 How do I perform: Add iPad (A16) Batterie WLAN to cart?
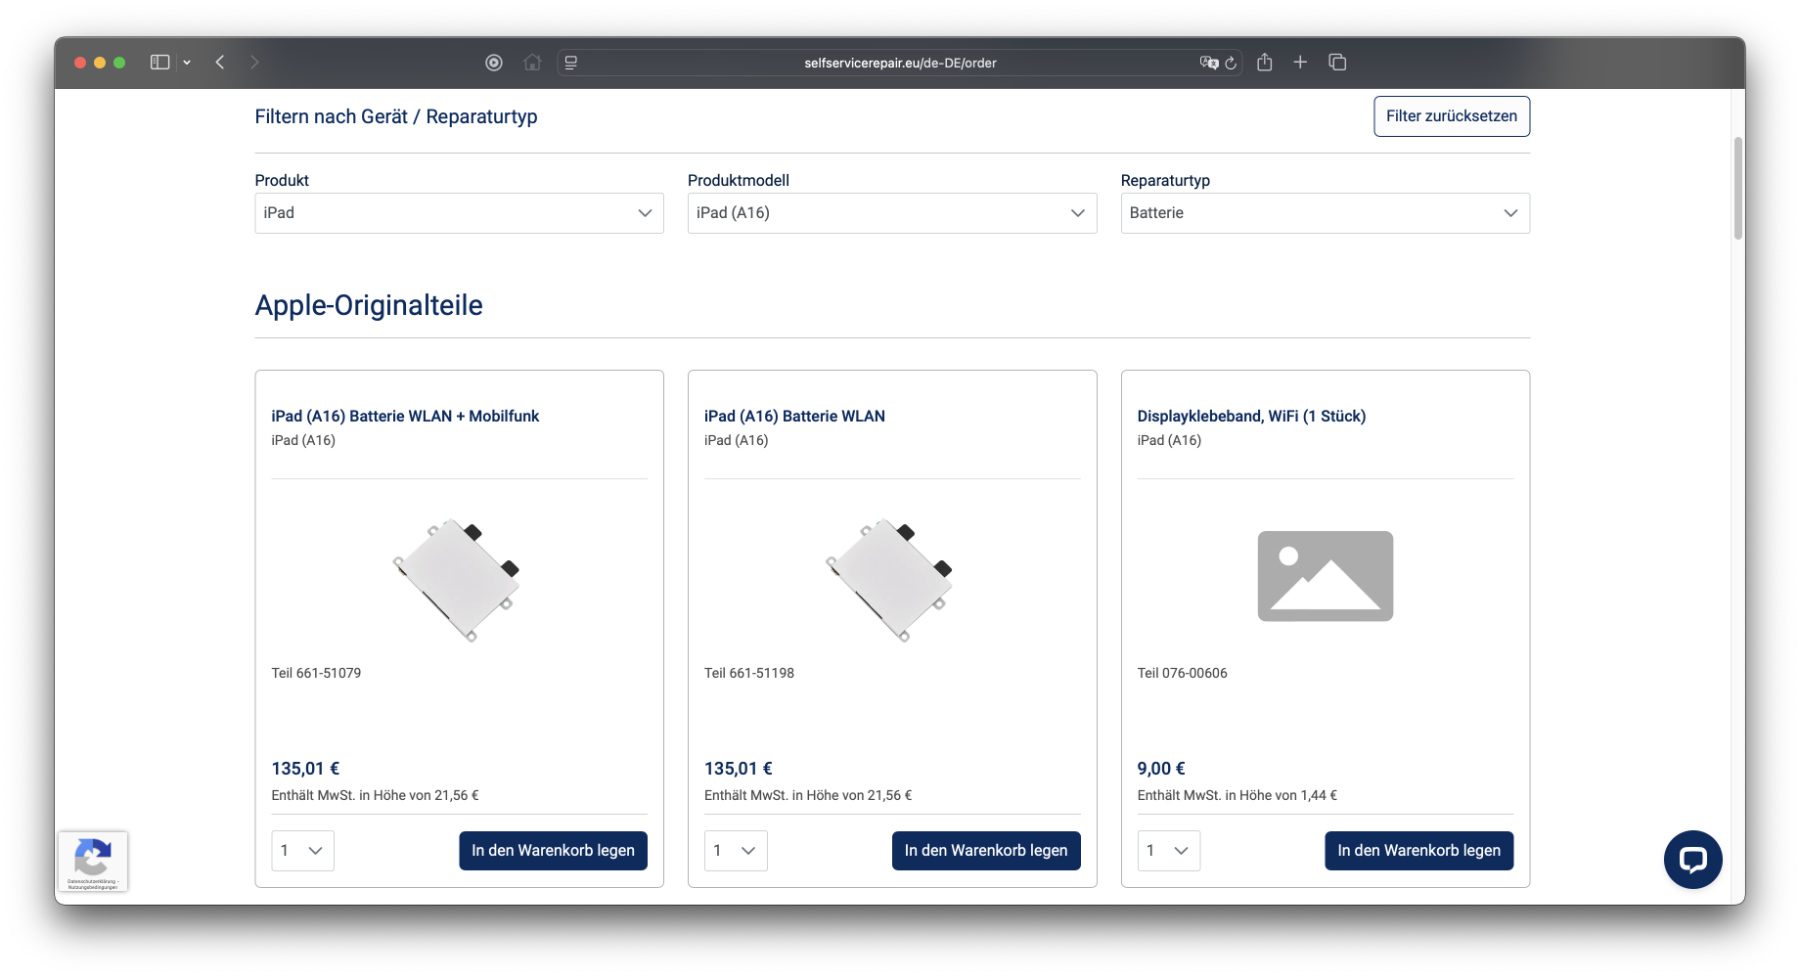click(x=985, y=851)
